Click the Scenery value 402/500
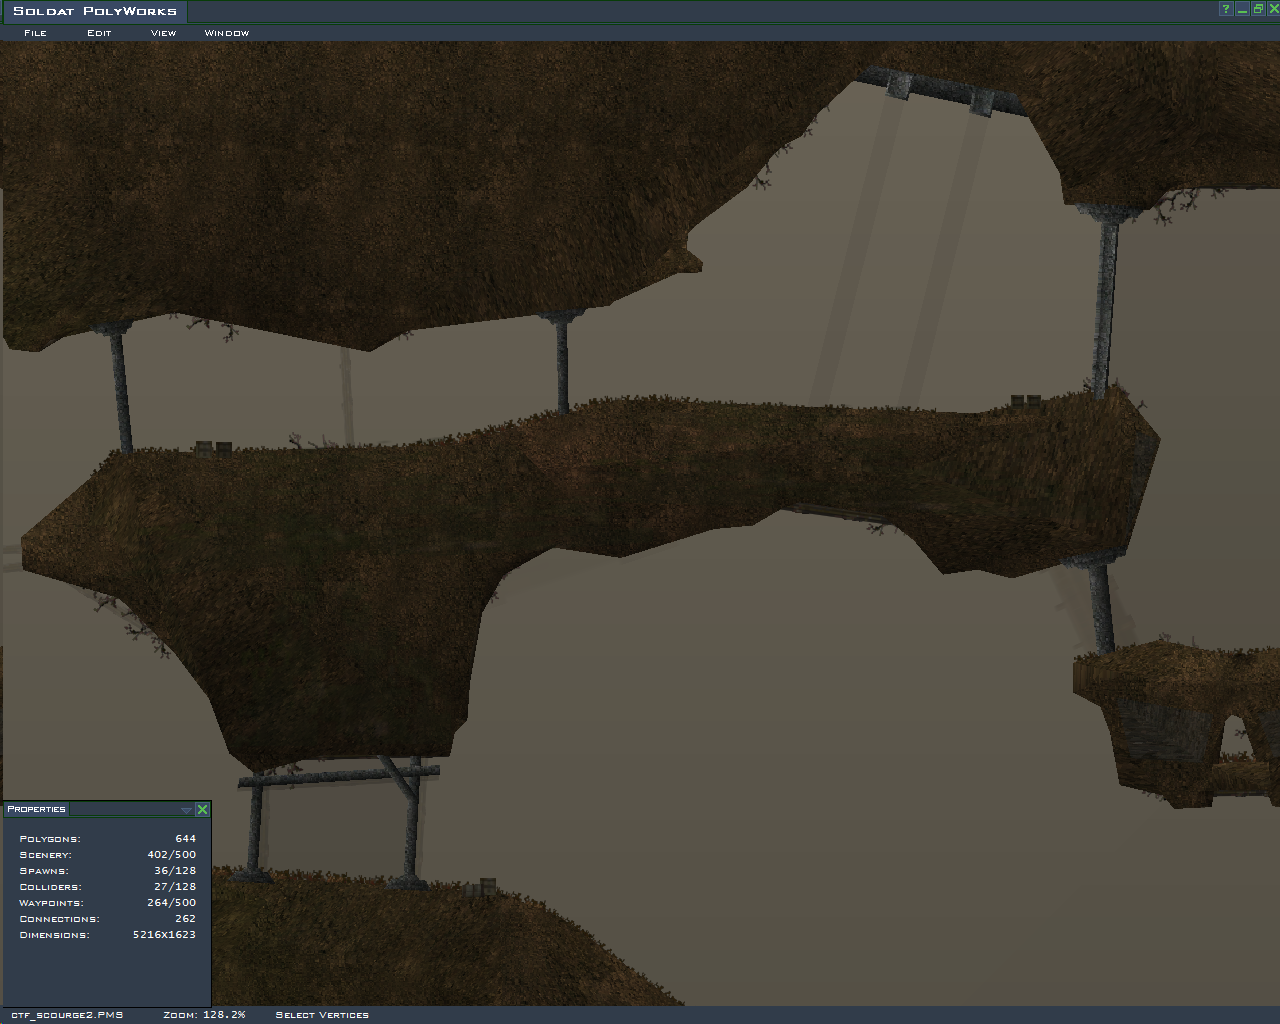 [171, 855]
